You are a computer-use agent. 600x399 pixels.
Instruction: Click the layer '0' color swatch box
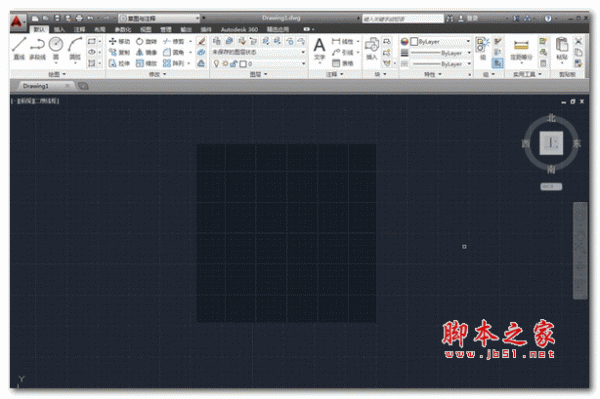[x=243, y=64]
